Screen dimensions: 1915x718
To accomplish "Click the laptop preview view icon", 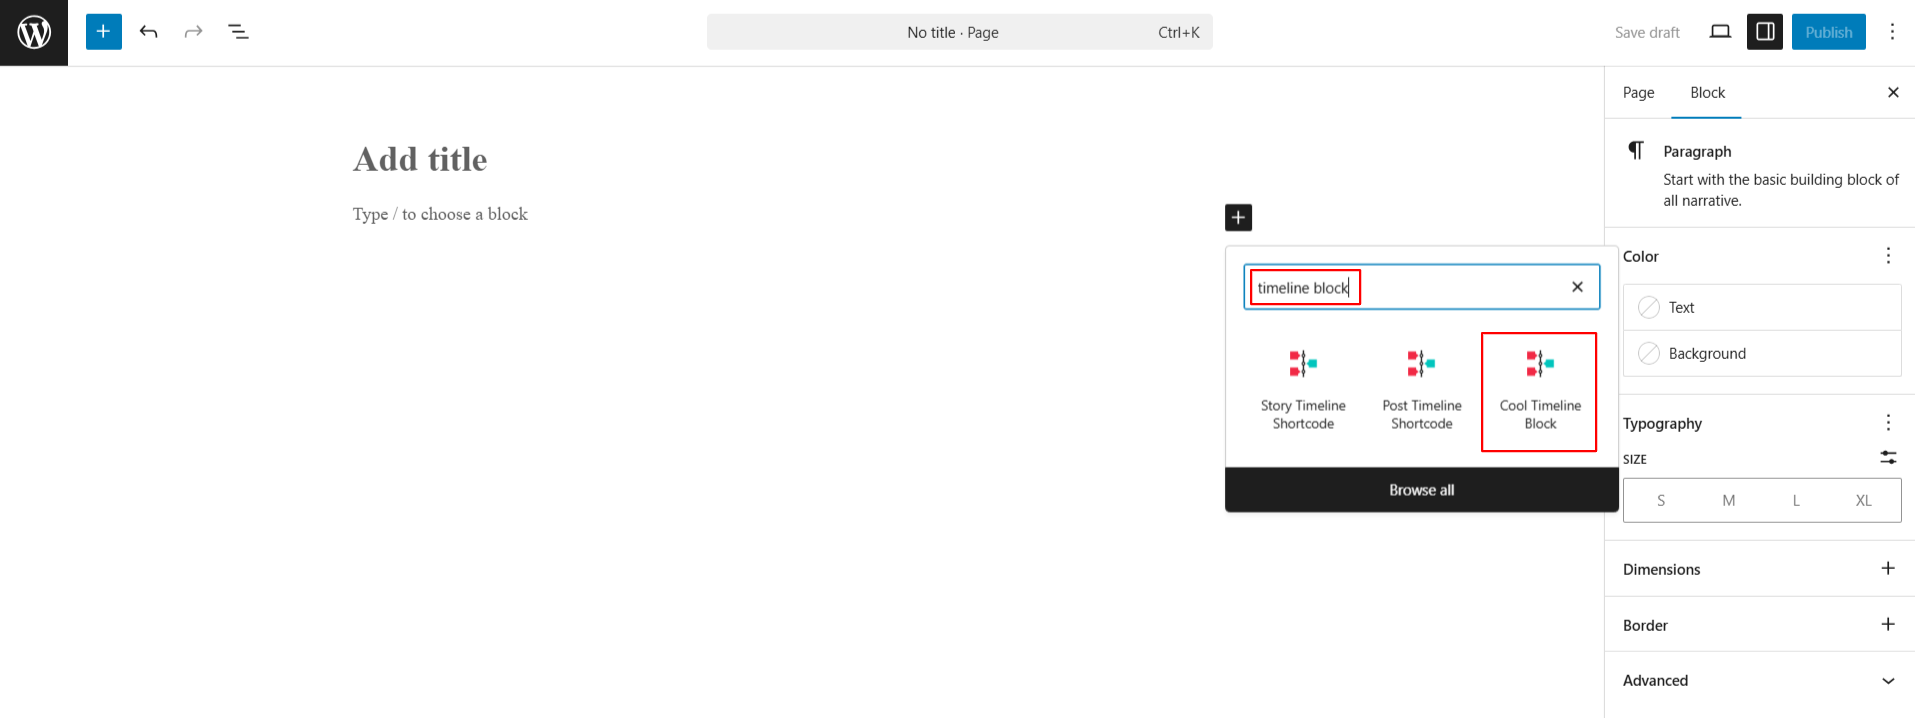I will 1720,32.
